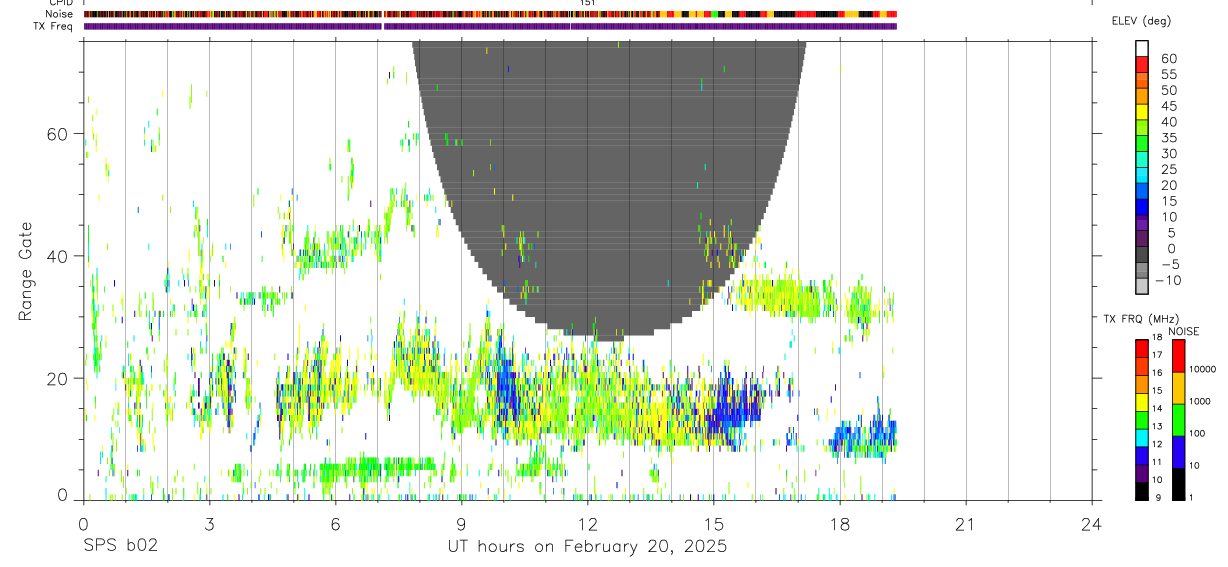This screenshot has height=567, width=1228.
Task: Click the '18' tick label on the UT hours axis
Action: 839,523
